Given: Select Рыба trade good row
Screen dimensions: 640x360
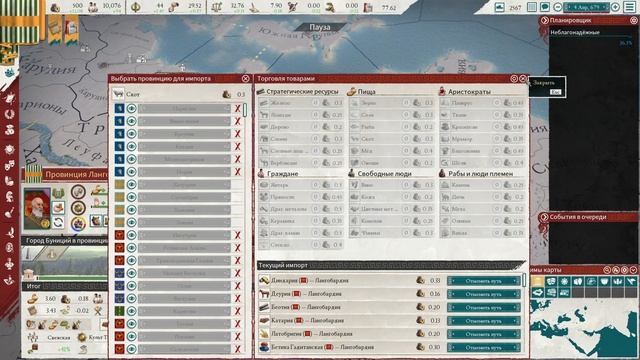Looking at the screenshot, I should 391,127.
